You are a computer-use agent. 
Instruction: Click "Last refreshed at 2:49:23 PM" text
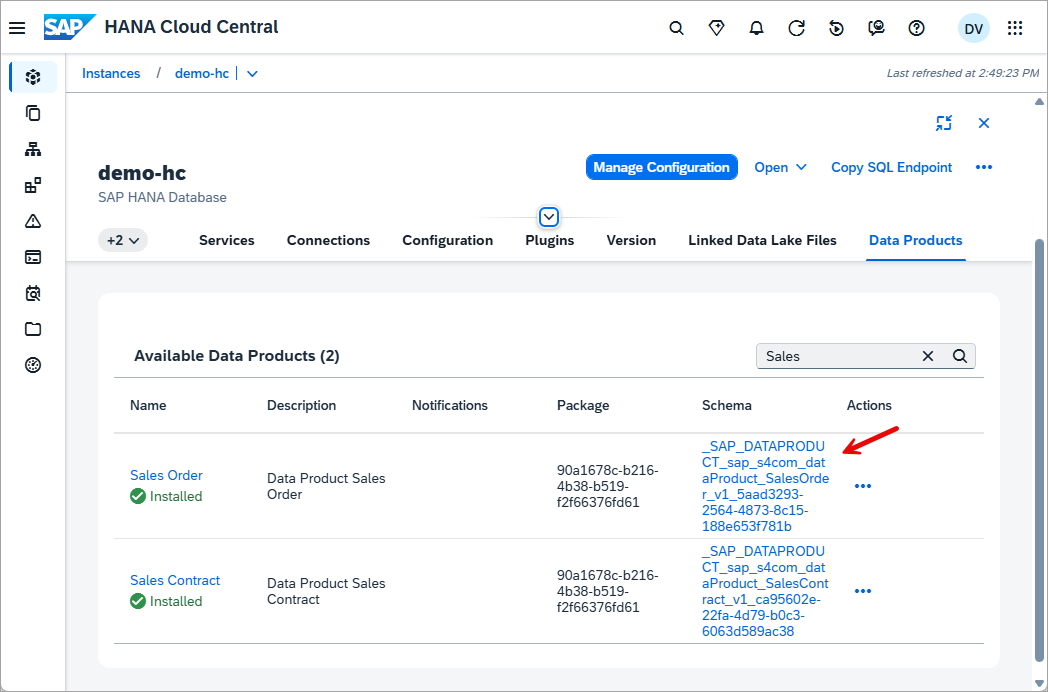[x=962, y=73]
